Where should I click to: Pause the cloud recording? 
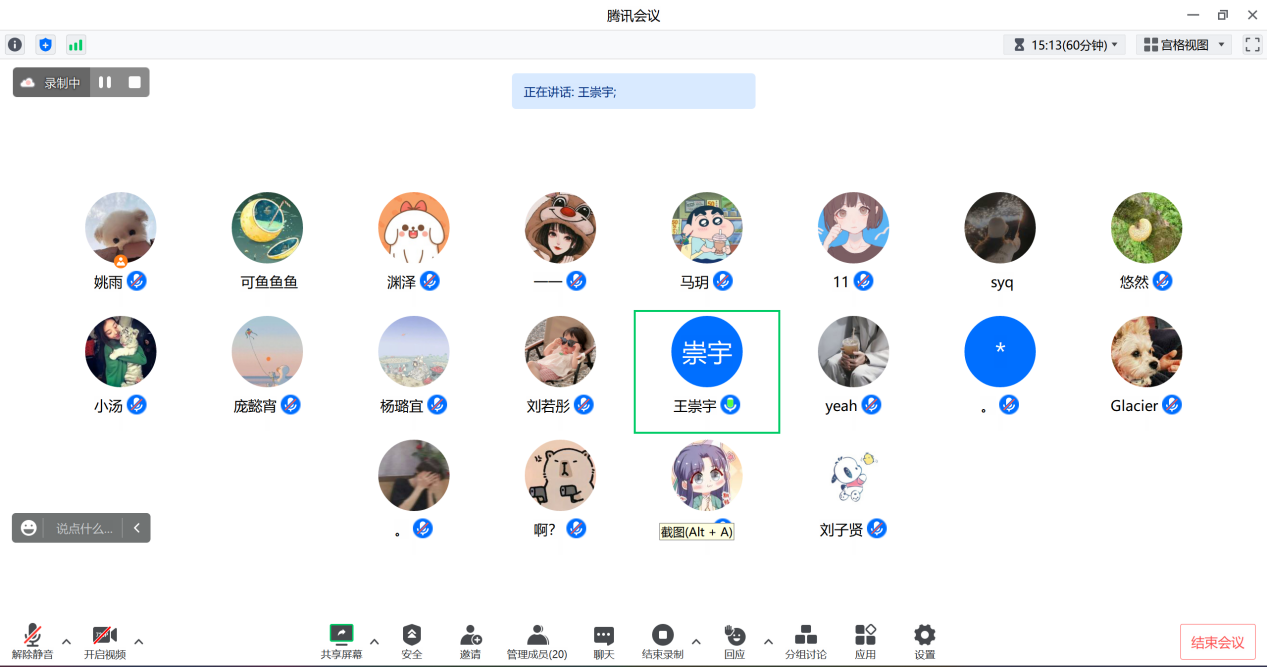coord(105,82)
